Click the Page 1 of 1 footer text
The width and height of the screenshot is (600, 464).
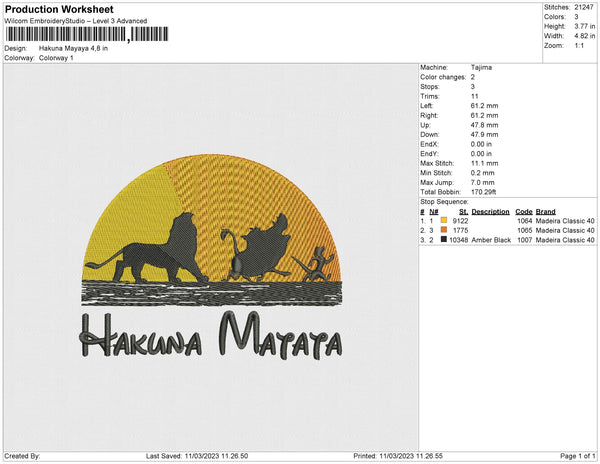pos(578,456)
